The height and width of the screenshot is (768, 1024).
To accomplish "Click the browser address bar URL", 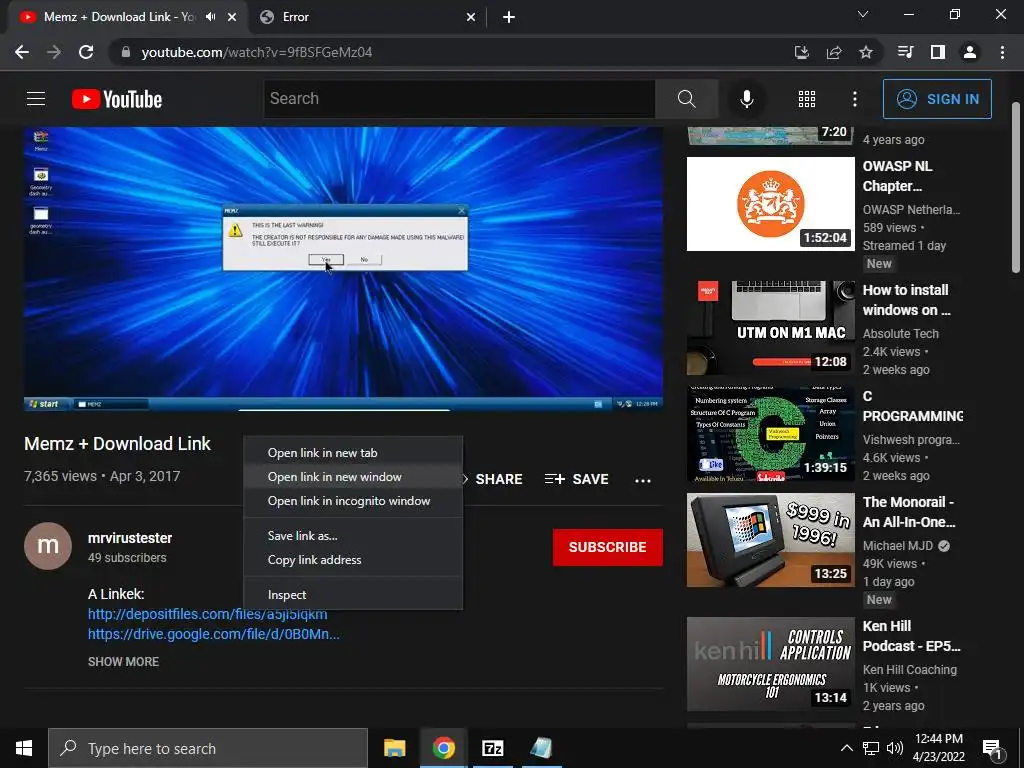I will click(x=257, y=52).
